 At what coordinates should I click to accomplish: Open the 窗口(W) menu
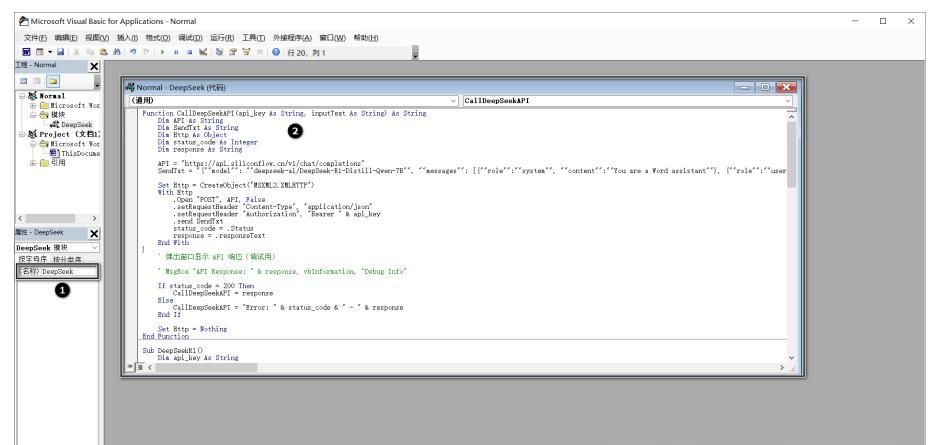pos(332,37)
